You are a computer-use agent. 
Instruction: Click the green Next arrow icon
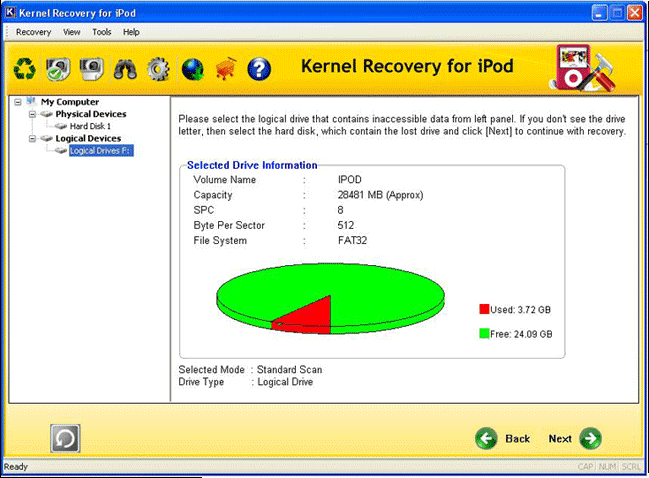[x=590, y=438]
